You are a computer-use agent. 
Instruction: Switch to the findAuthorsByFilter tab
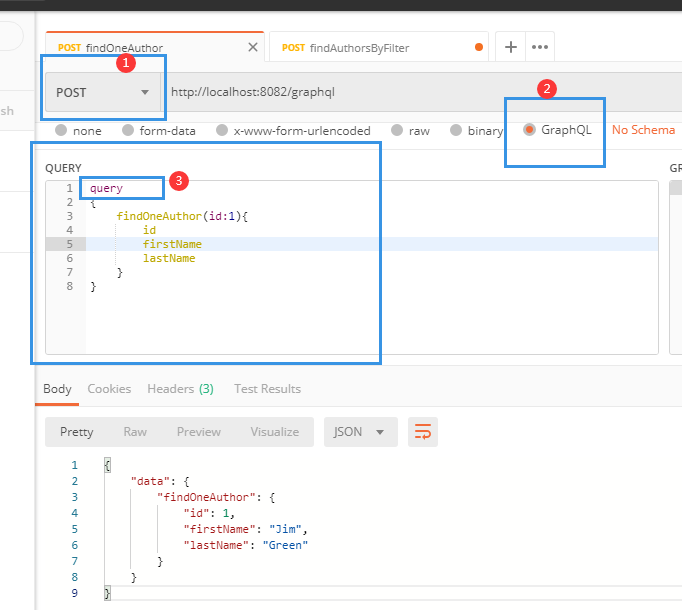tap(378, 47)
